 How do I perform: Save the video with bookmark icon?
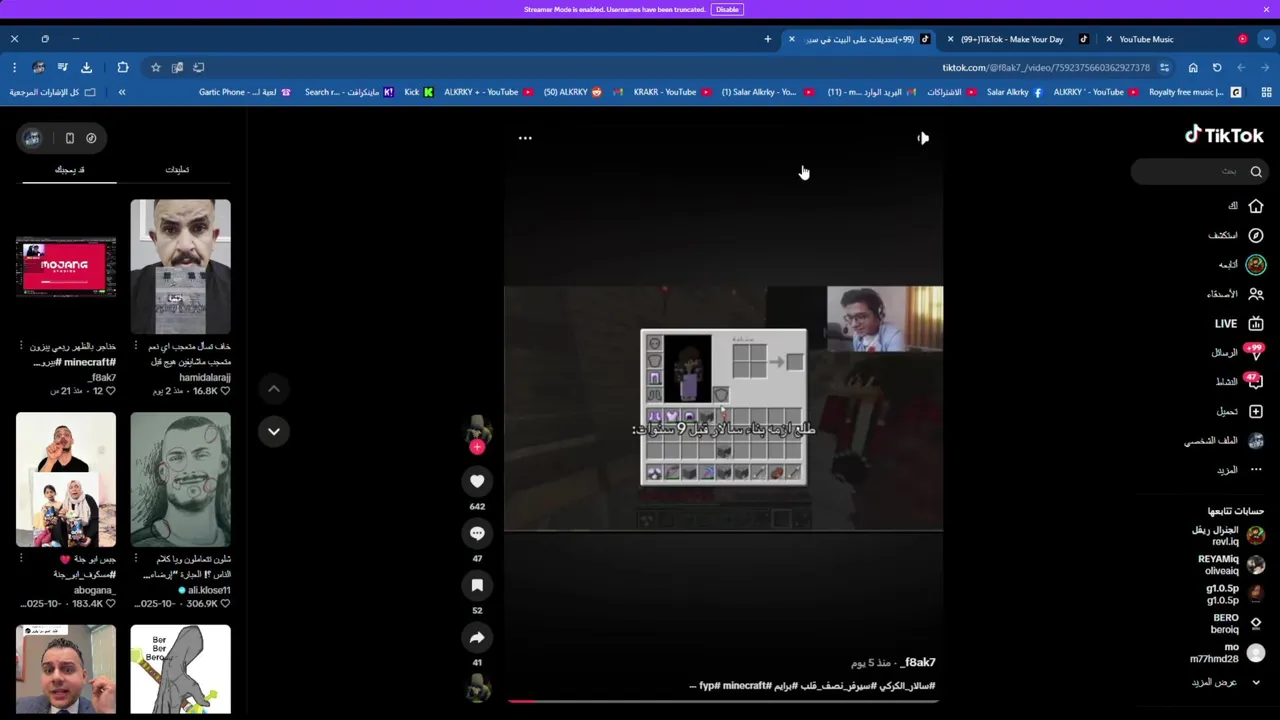(477, 585)
